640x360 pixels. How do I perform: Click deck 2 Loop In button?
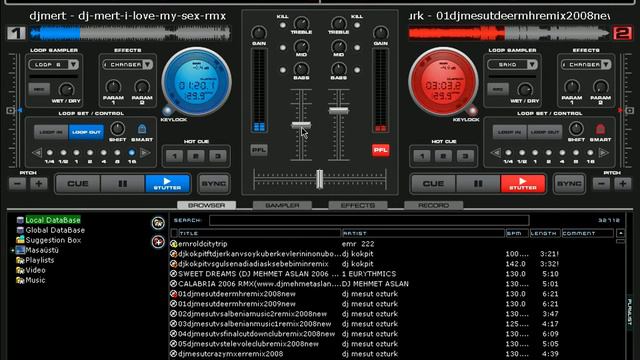(x=510, y=132)
